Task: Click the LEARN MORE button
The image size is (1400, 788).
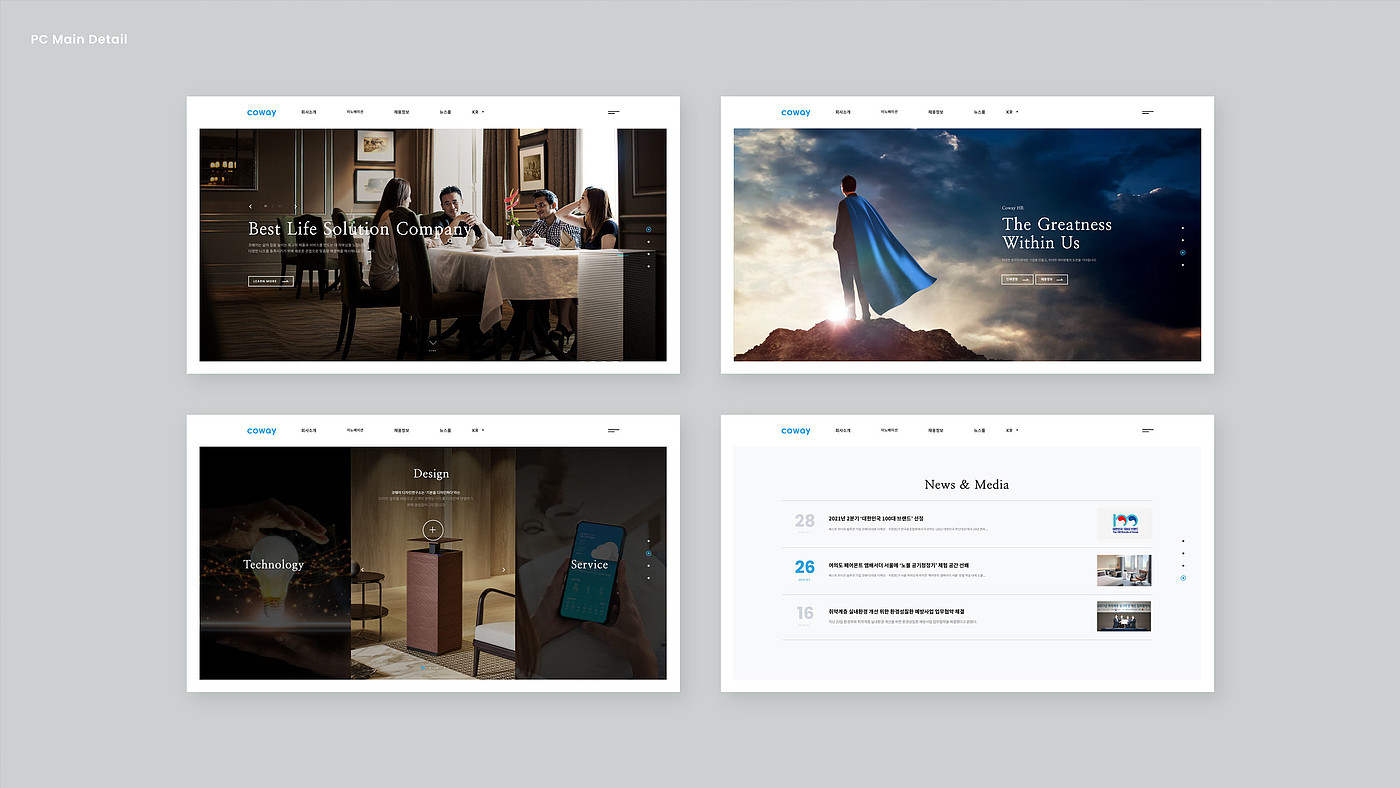Action: 271,282
